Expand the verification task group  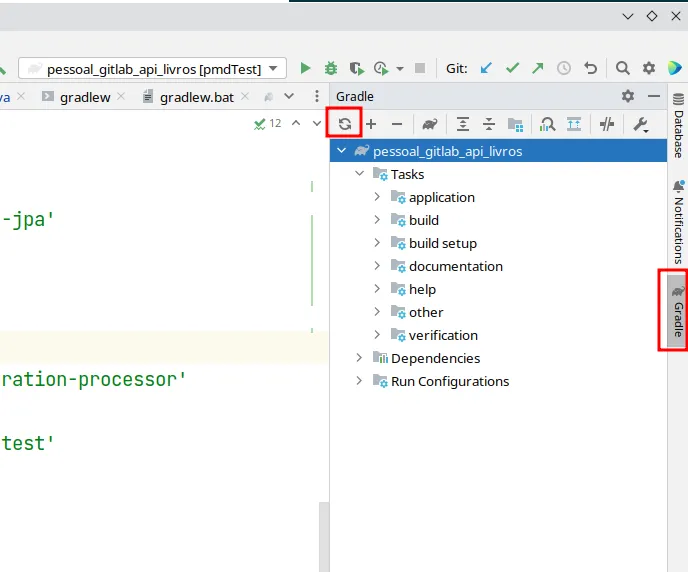377,335
